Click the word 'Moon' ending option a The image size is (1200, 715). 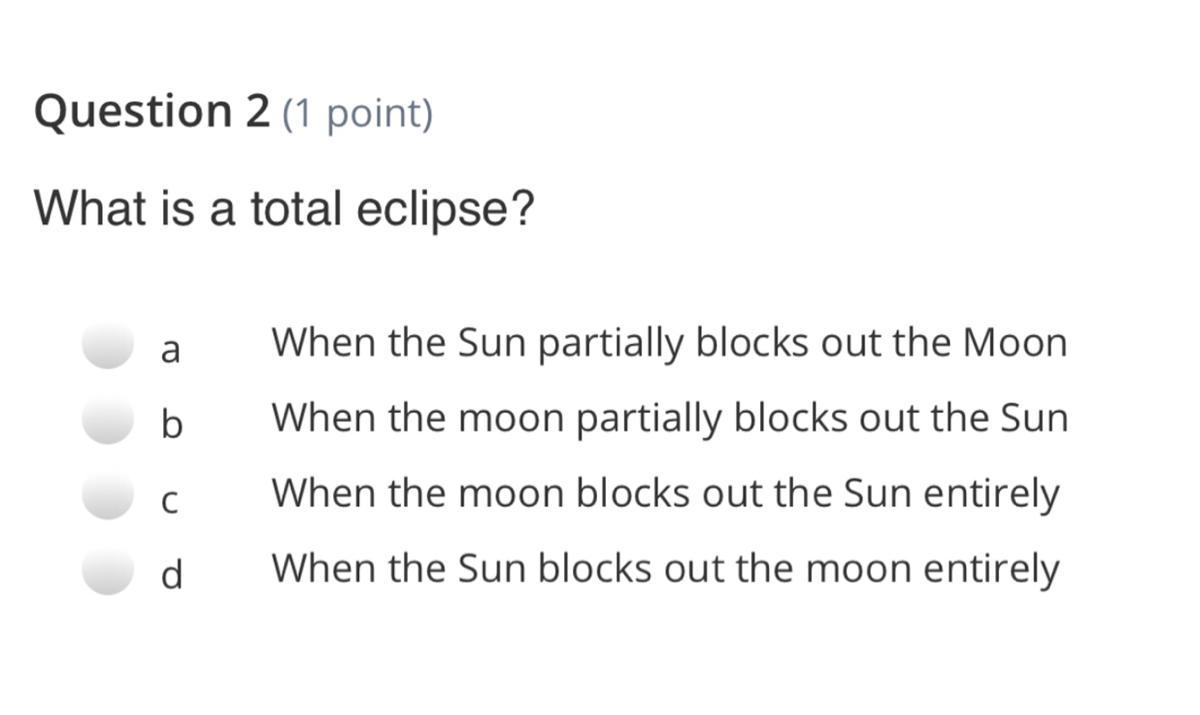(1015, 344)
